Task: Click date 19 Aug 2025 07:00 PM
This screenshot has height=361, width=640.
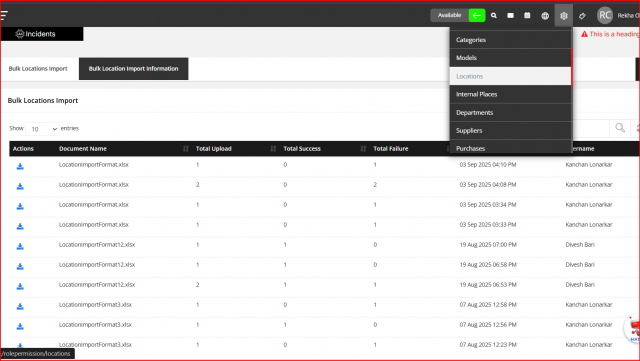Action: pyautogui.click(x=488, y=245)
